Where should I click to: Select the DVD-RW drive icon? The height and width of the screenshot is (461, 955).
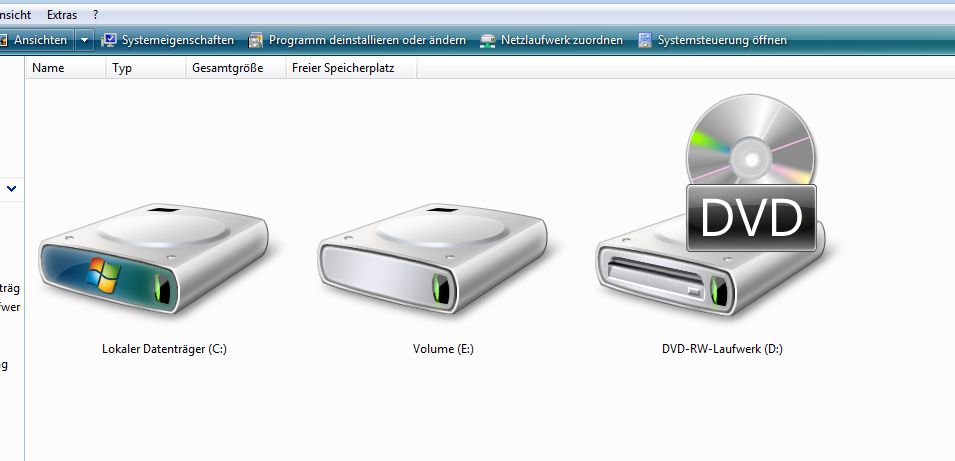click(711, 207)
